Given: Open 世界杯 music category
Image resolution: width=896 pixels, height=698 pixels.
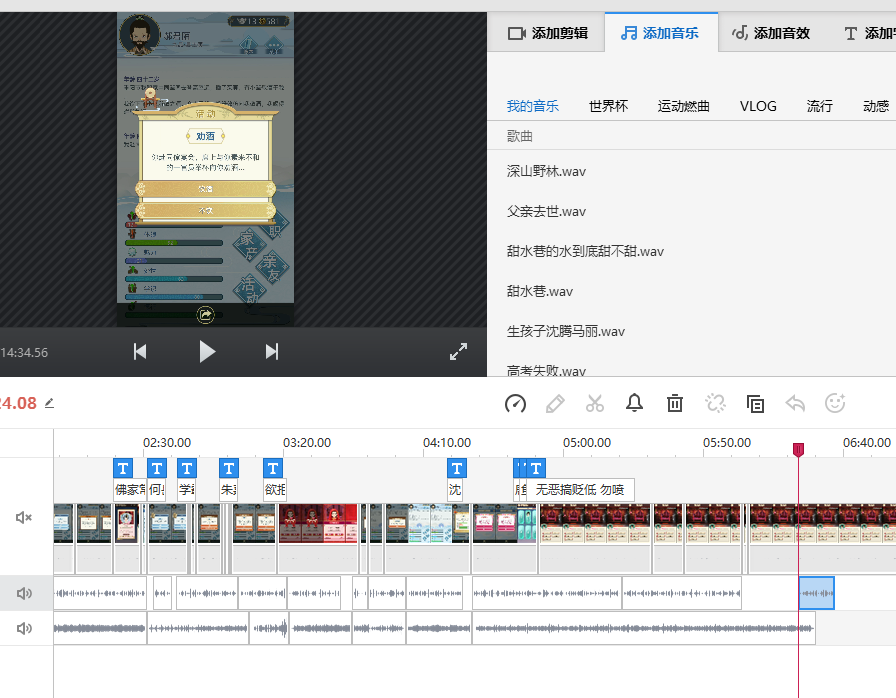Looking at the screenshot, I should pos(609,106).
